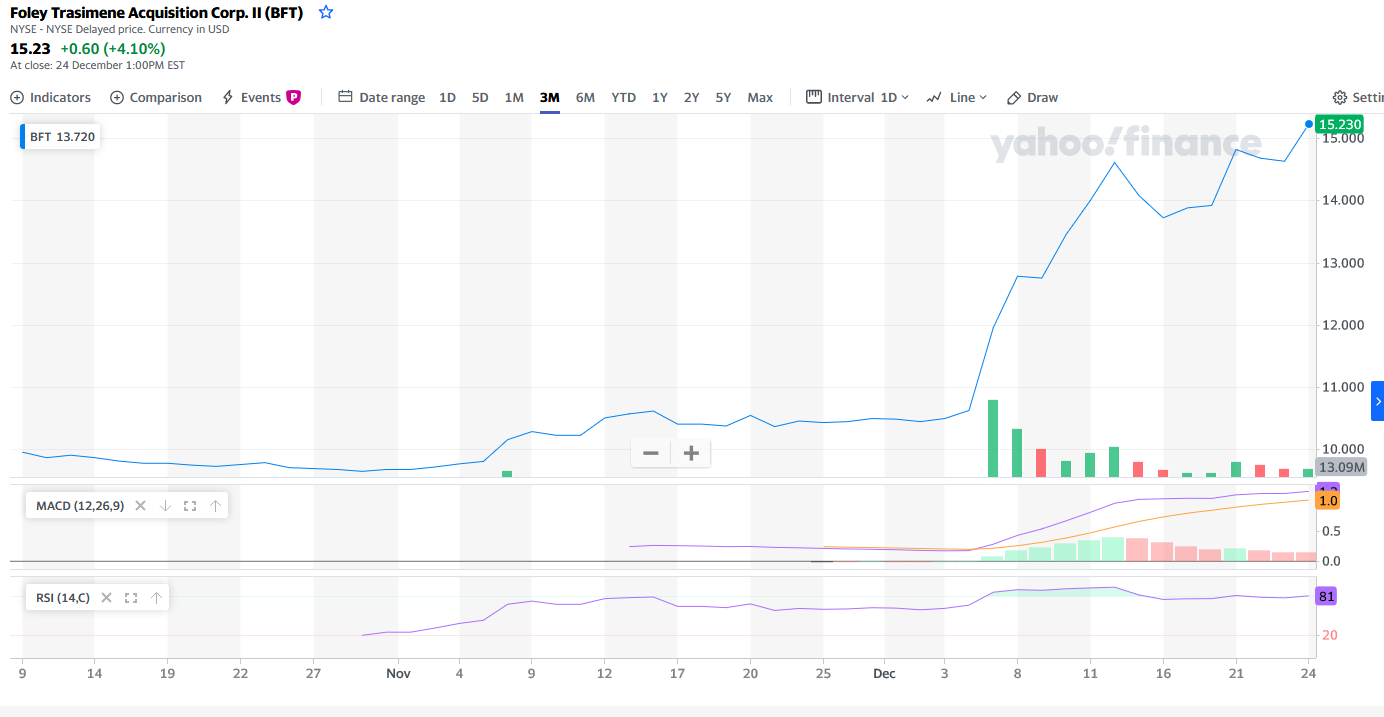This screenshot has width=1384, height=717.
Task: Click the plus-circle icon beside Comparison
Action: (x=117, y=97)
